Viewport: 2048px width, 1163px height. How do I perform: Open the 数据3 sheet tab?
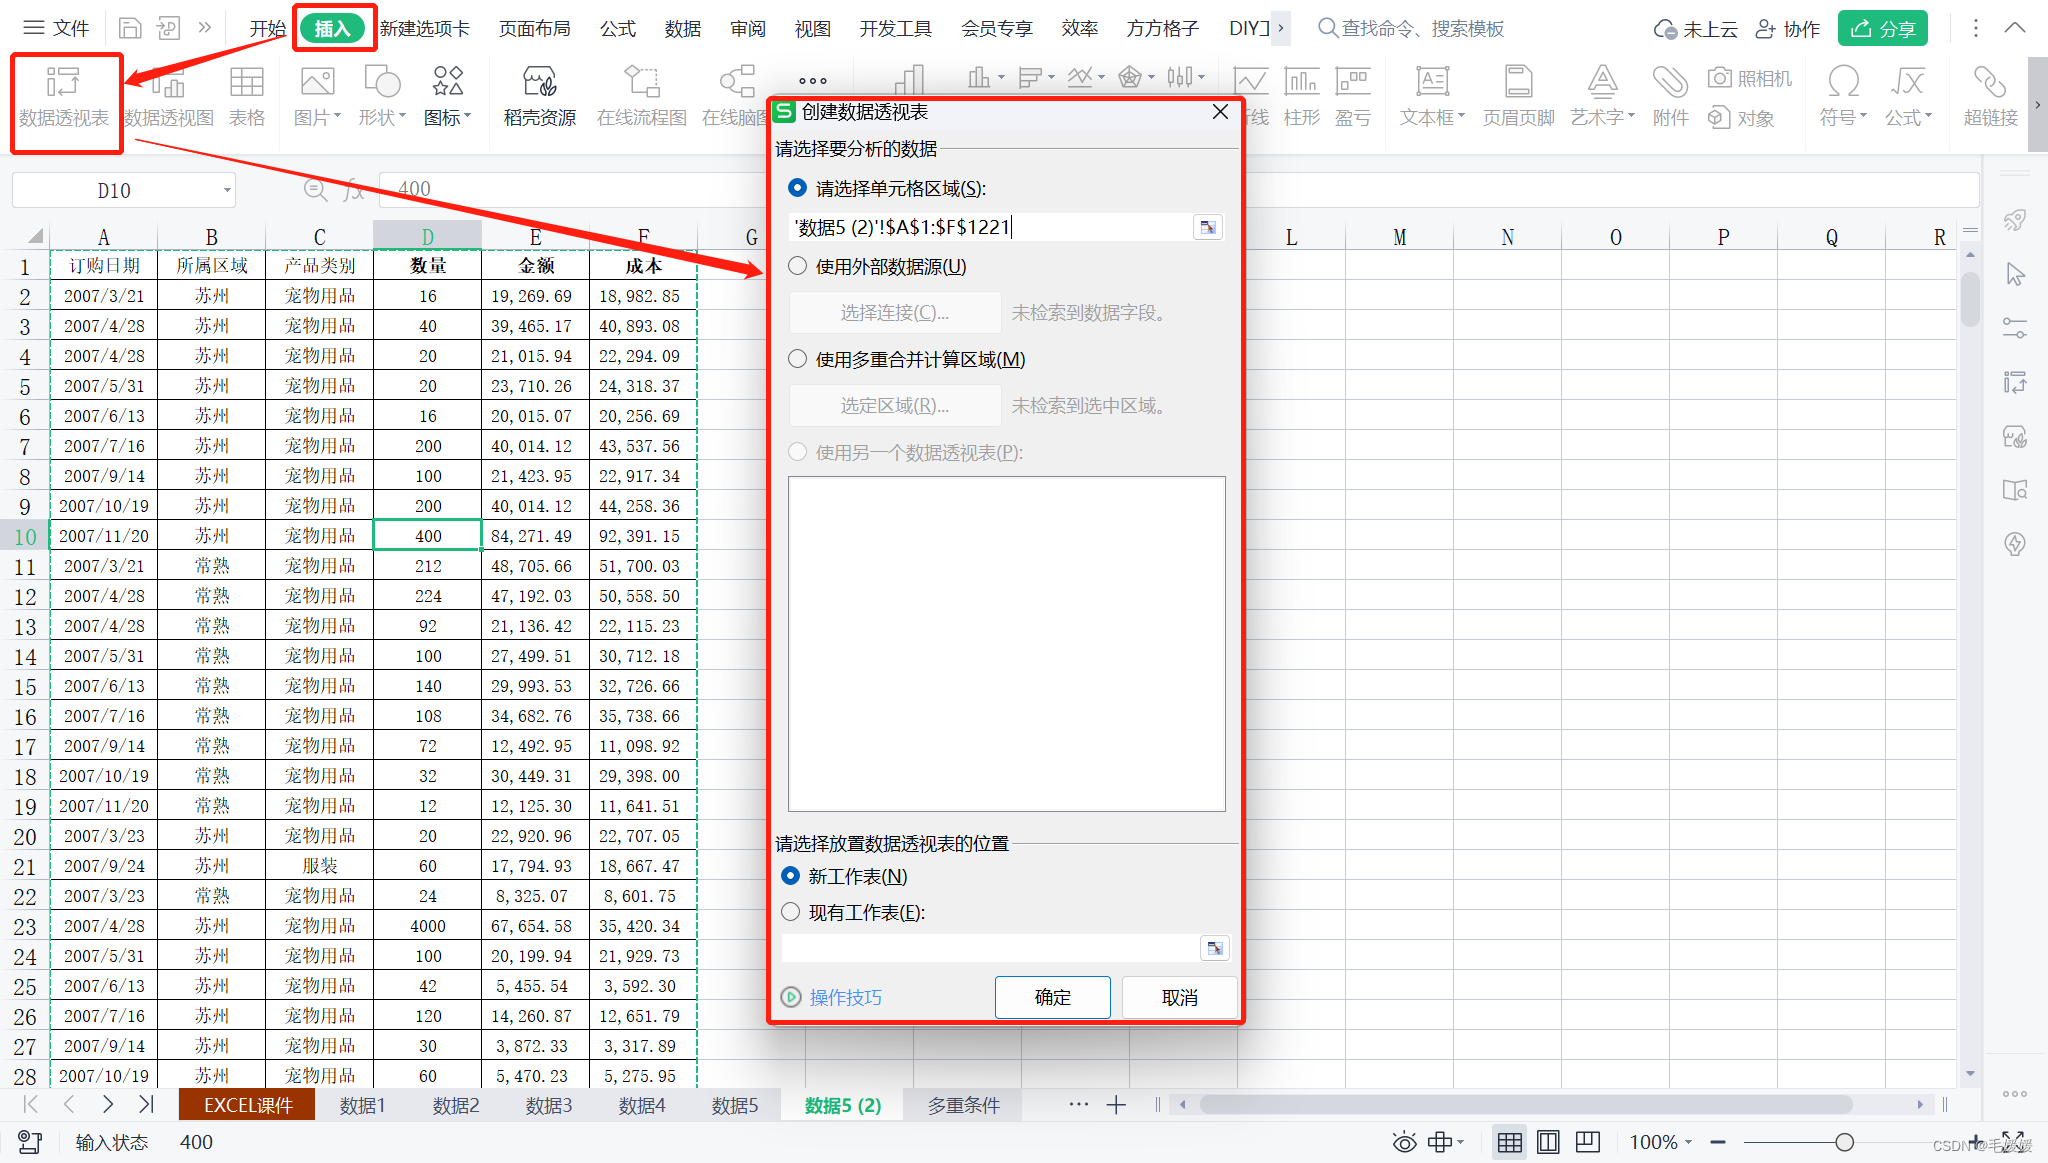(x=549, y=1105)
